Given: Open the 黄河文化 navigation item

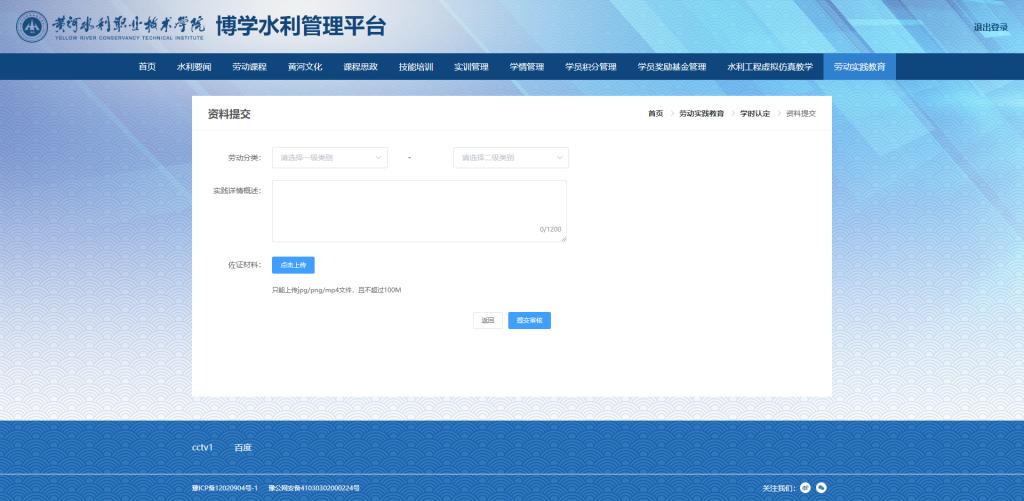Looking at the screenshot, I should click(x=305, y=67).
